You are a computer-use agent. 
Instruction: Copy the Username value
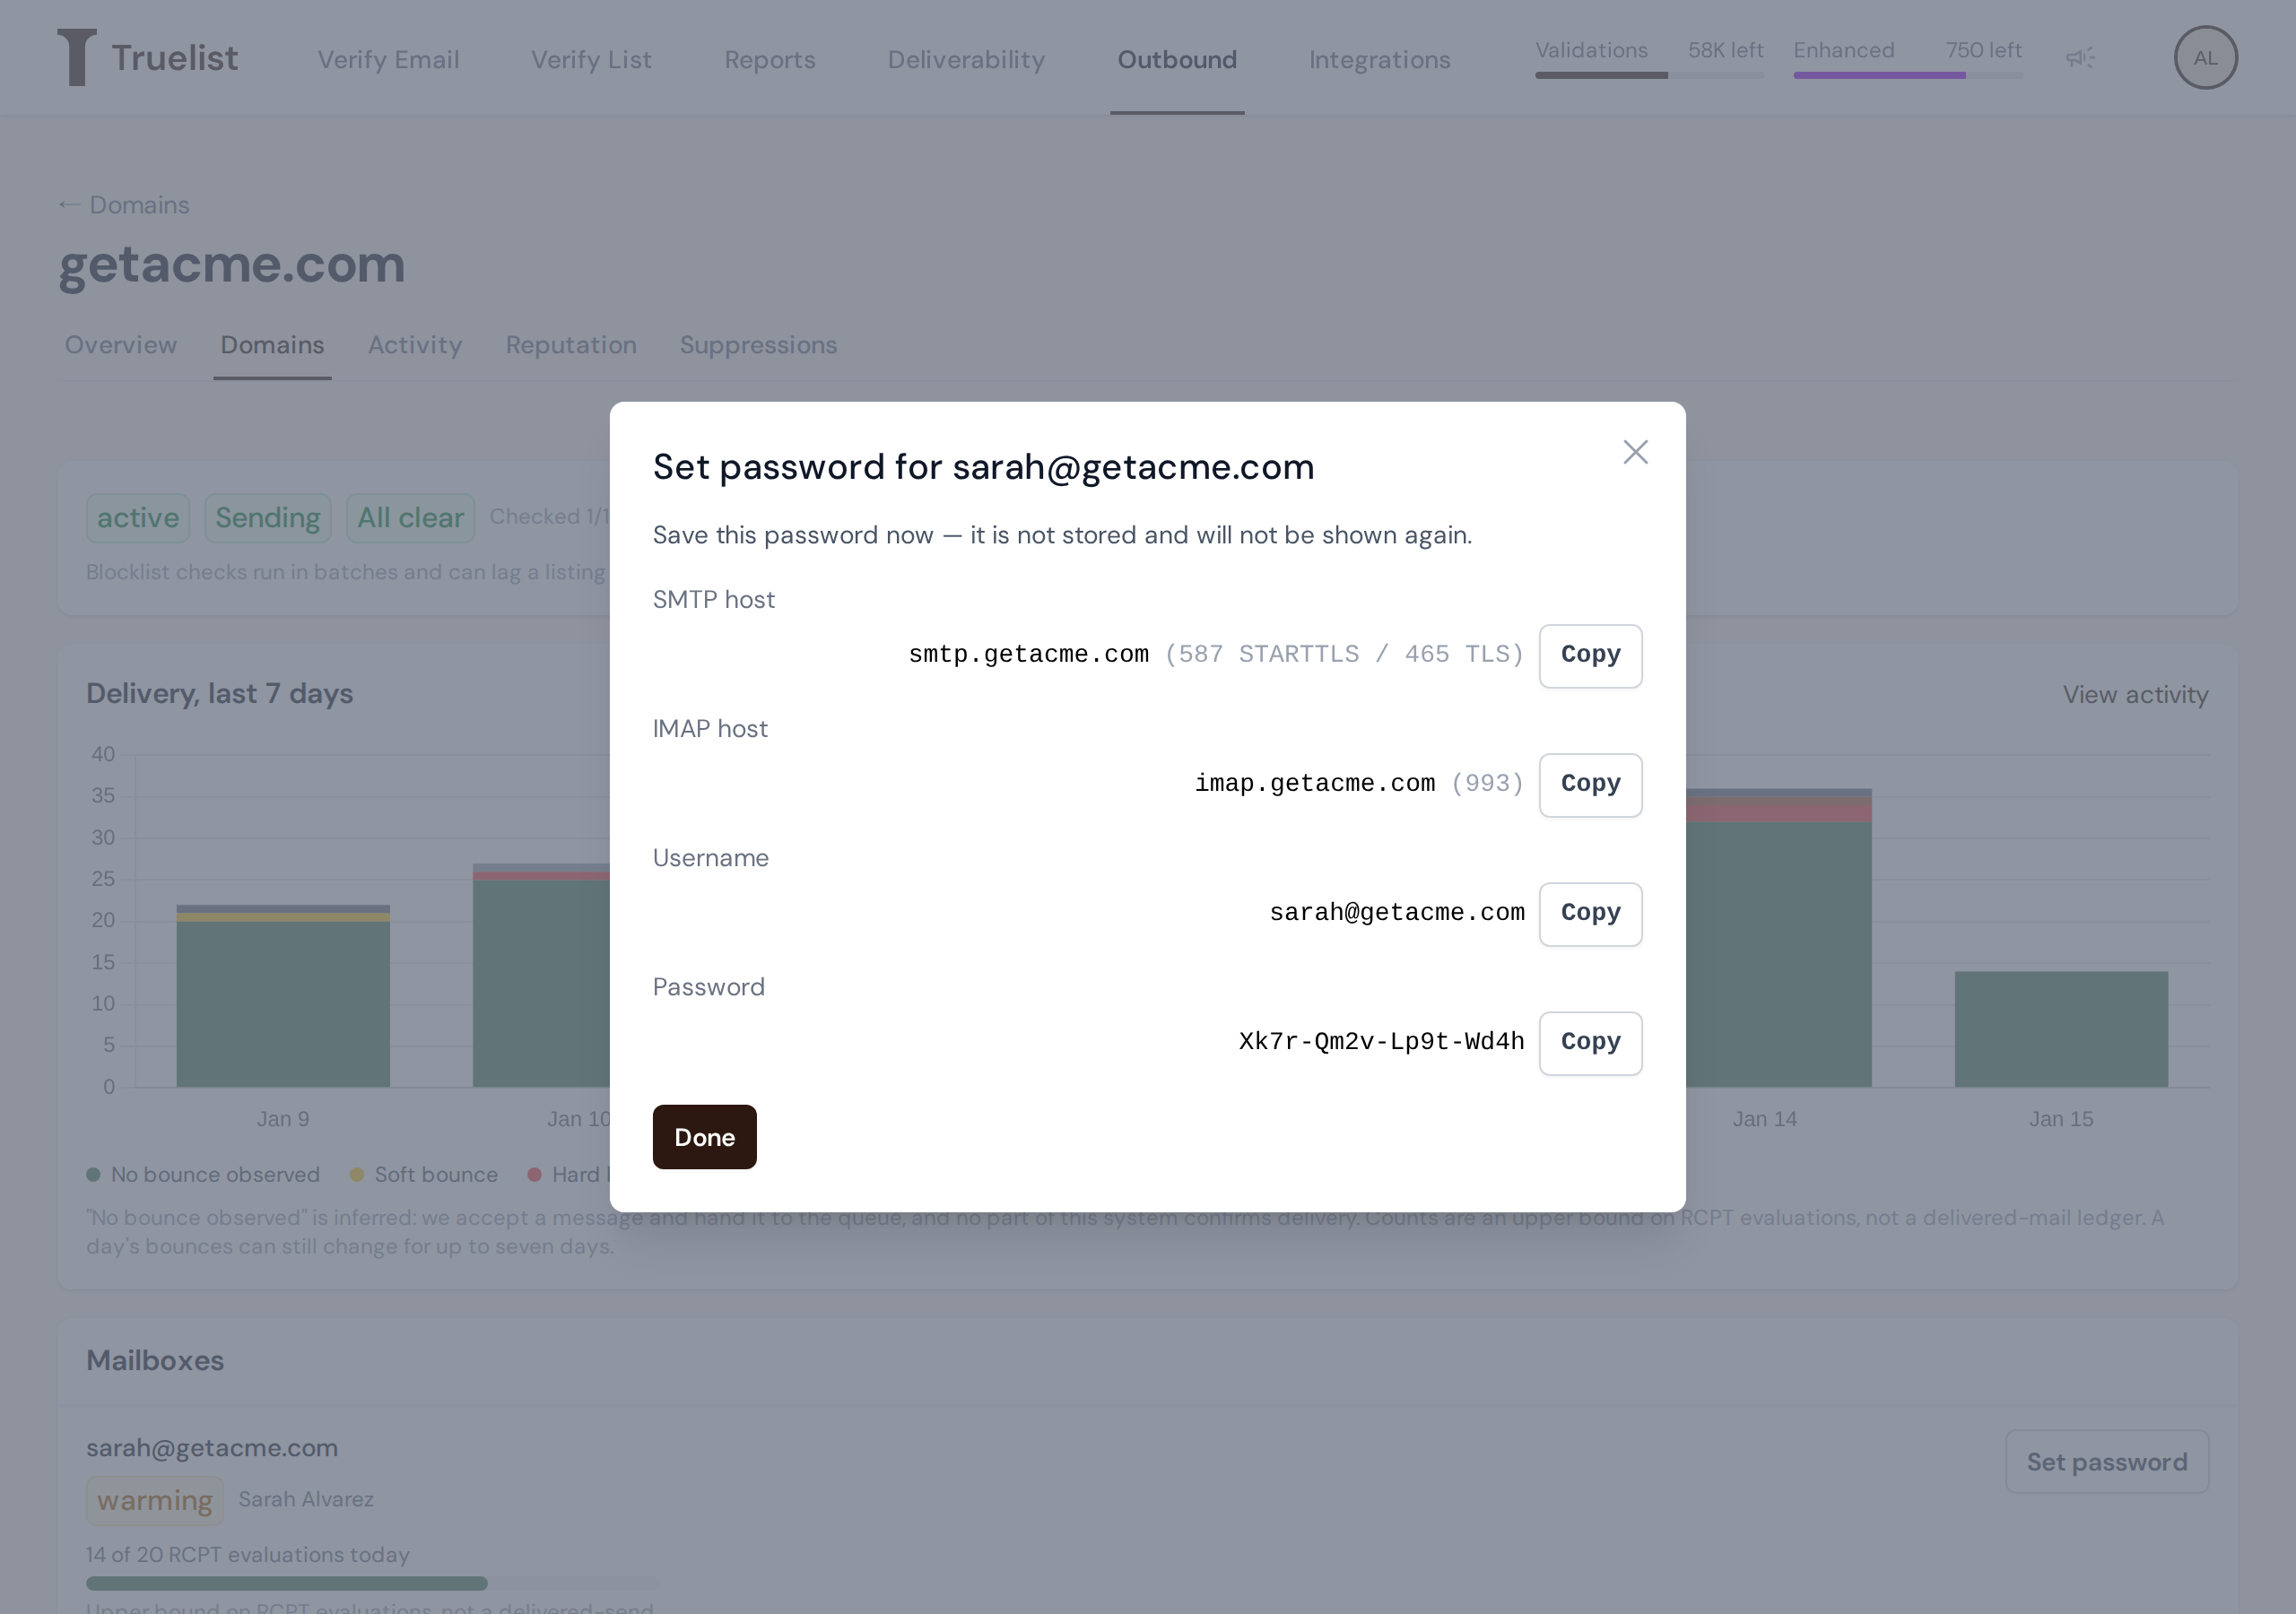pos(1590,914)
